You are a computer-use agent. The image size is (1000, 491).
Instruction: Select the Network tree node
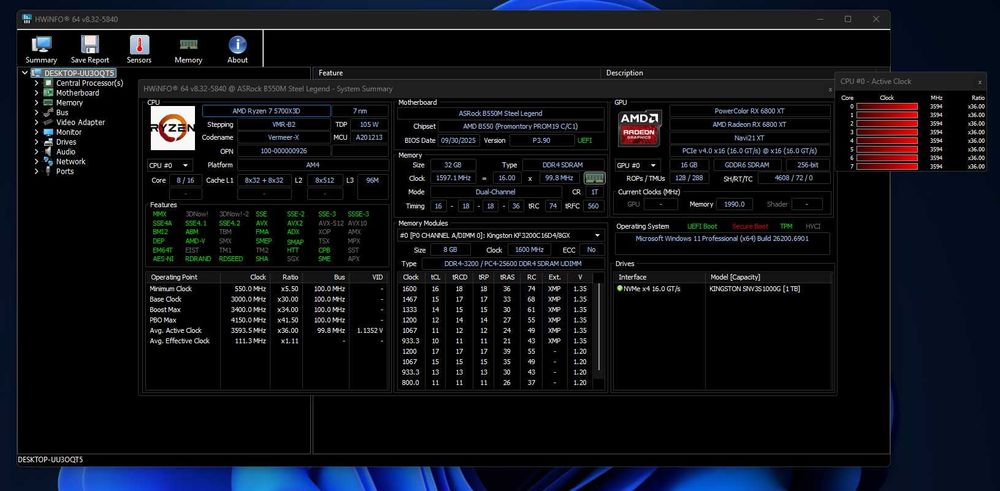pyautogui.click(x=71, y=161)
